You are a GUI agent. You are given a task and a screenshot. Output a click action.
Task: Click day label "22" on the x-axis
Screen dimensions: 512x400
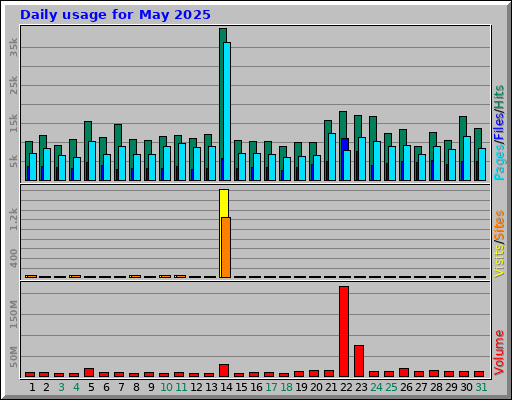(346, 387)
